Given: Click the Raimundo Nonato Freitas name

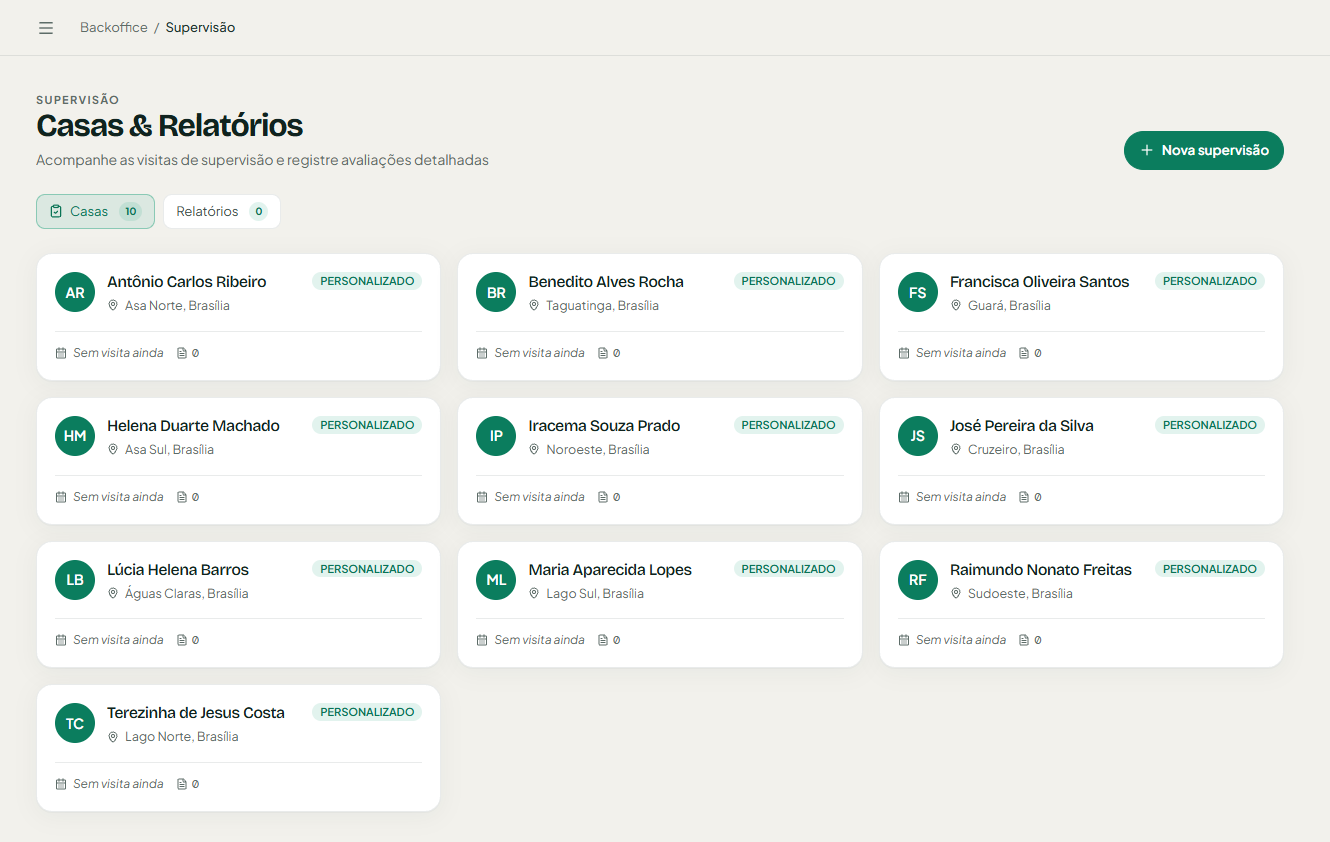Looking at the screenshot, I should coord(1041,570).
